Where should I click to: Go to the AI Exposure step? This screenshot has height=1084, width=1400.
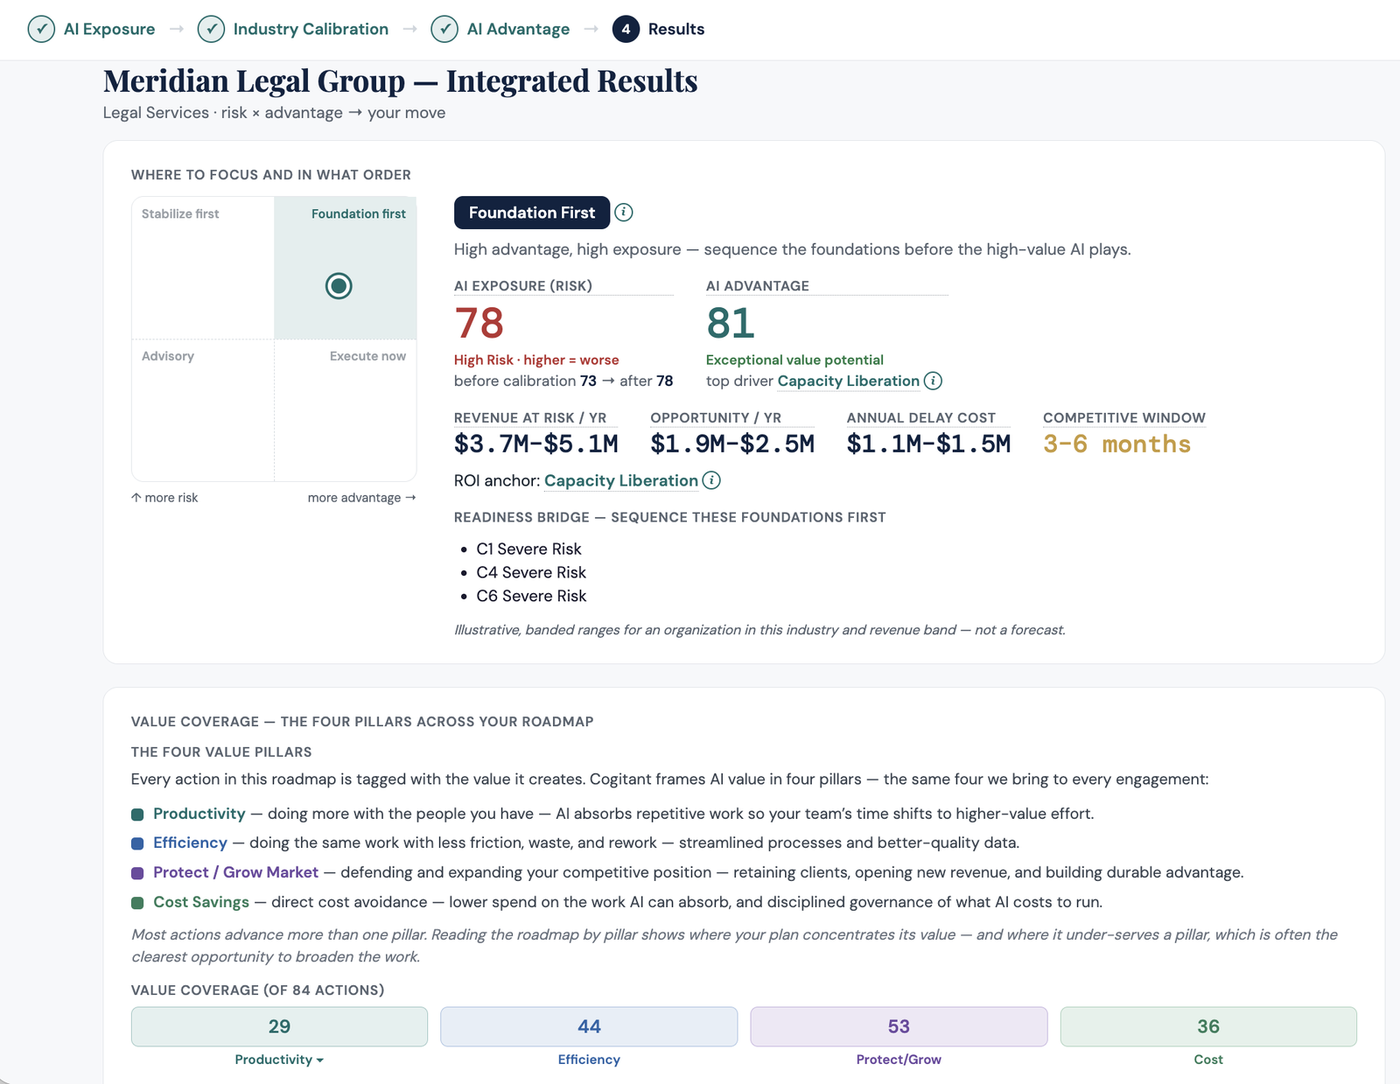click(91, 29)
